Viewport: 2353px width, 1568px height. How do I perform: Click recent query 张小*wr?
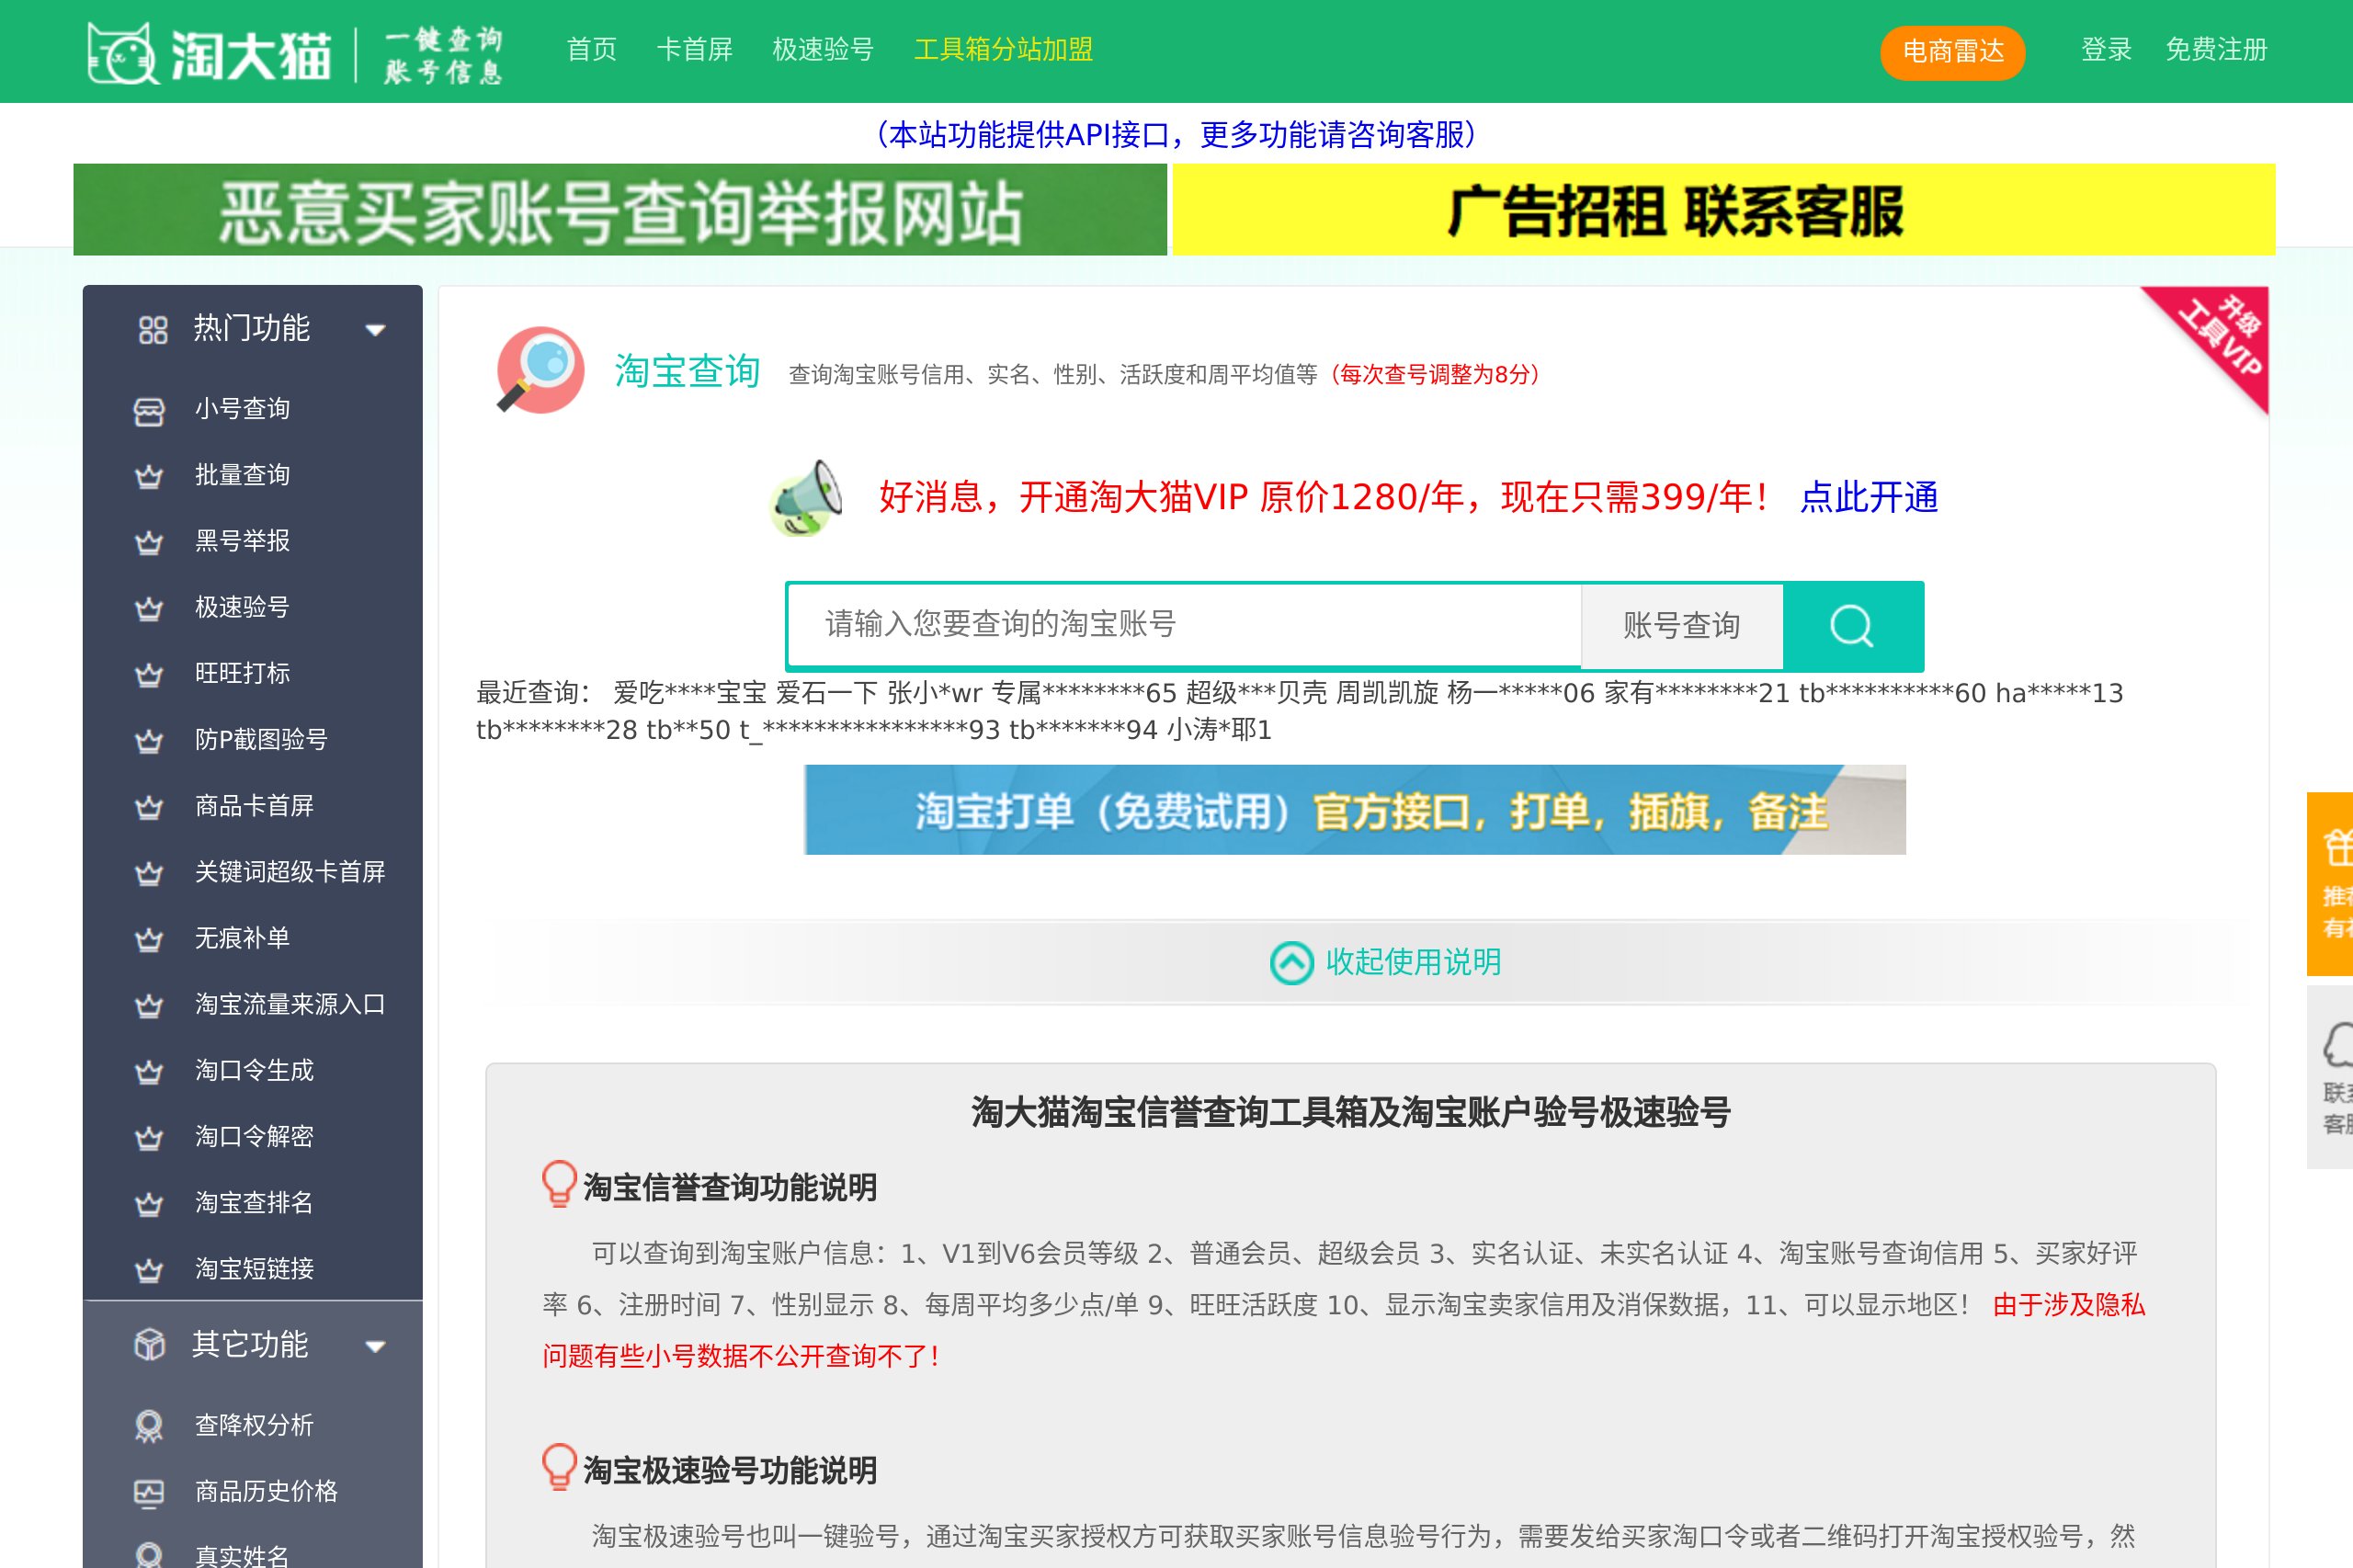click(x=935, y=693)
